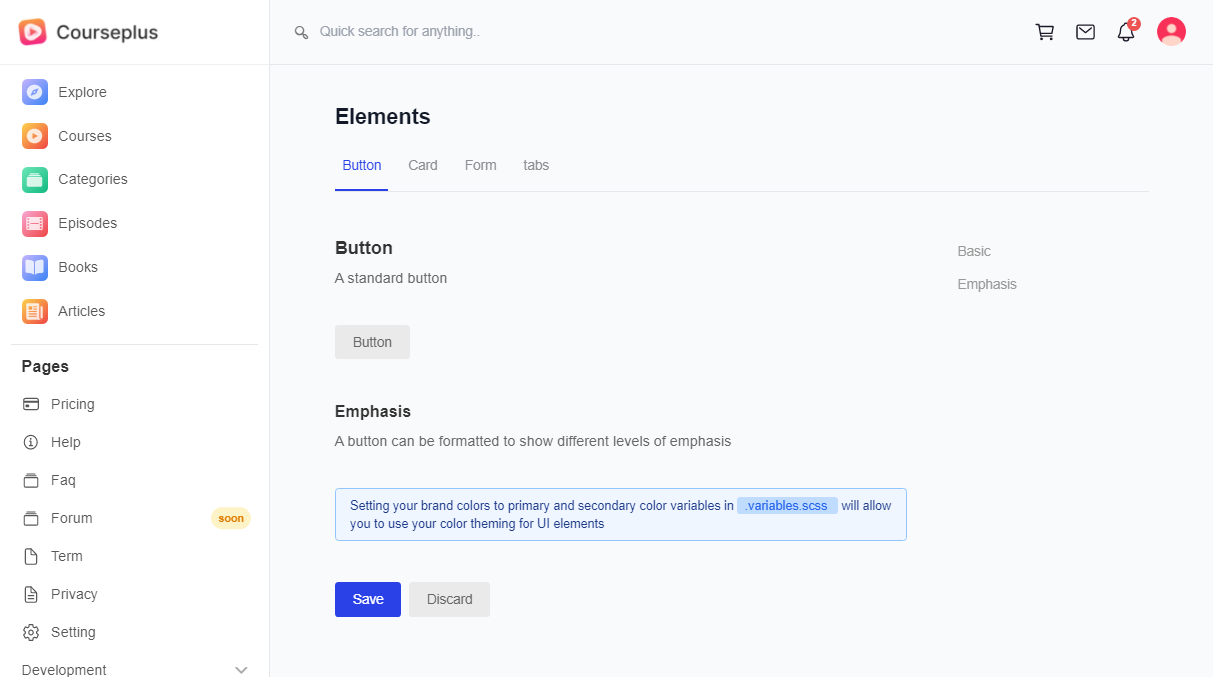Jump to the Emphasis section link
Viewport: 1213px width, 677px height.
987,284
